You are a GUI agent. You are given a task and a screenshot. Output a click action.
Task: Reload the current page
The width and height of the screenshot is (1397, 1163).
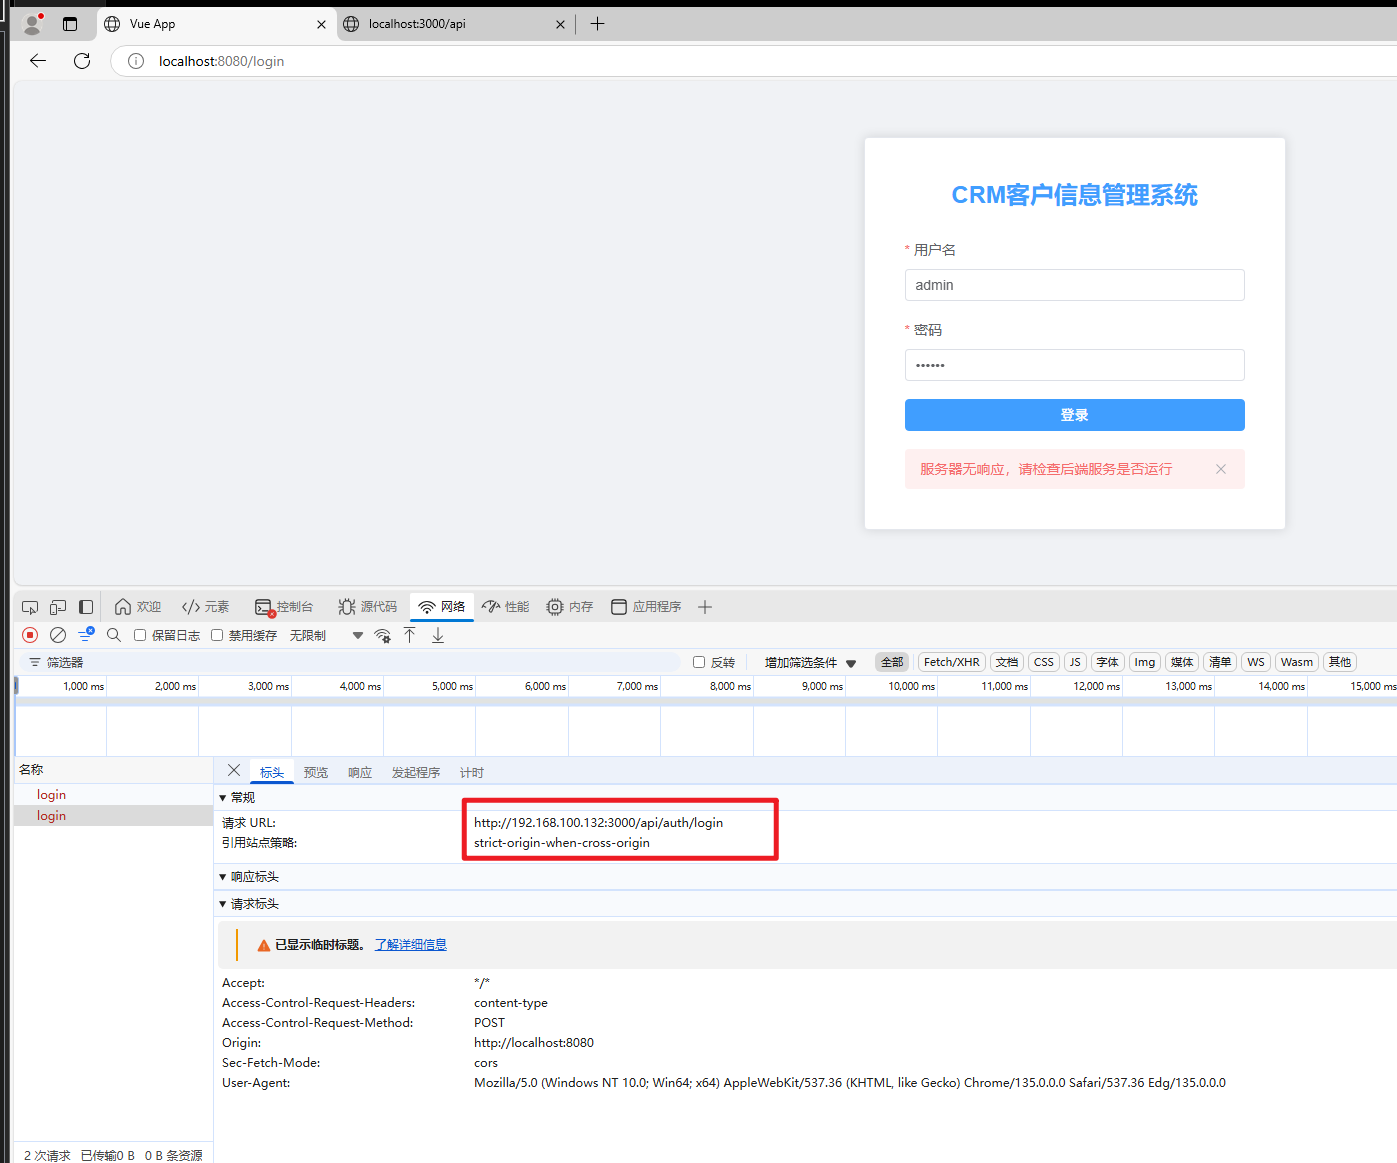[x=82, y=61]
